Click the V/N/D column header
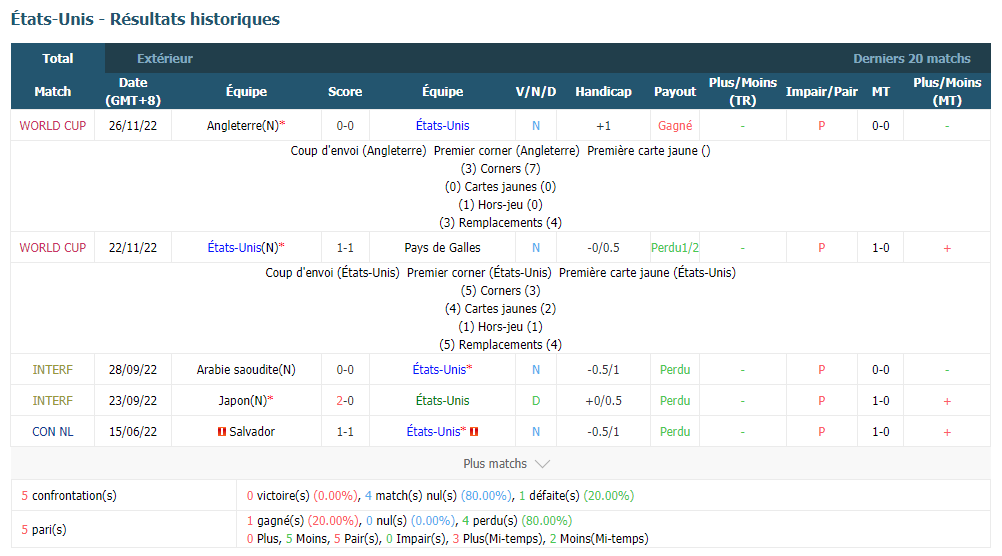The width and height of the screenshot is (1002, 556). (x=536, y=91)
